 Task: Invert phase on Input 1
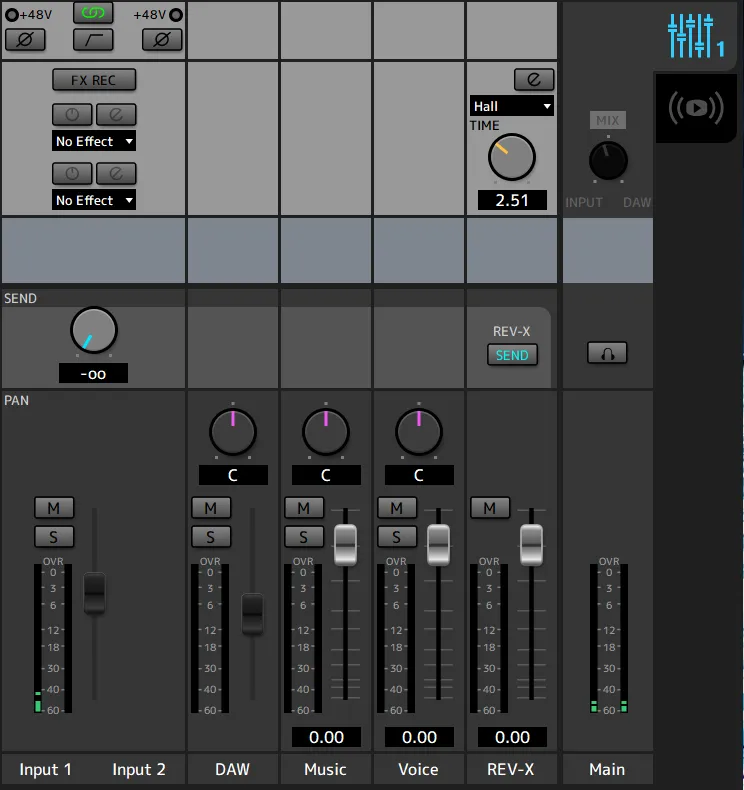24,40
